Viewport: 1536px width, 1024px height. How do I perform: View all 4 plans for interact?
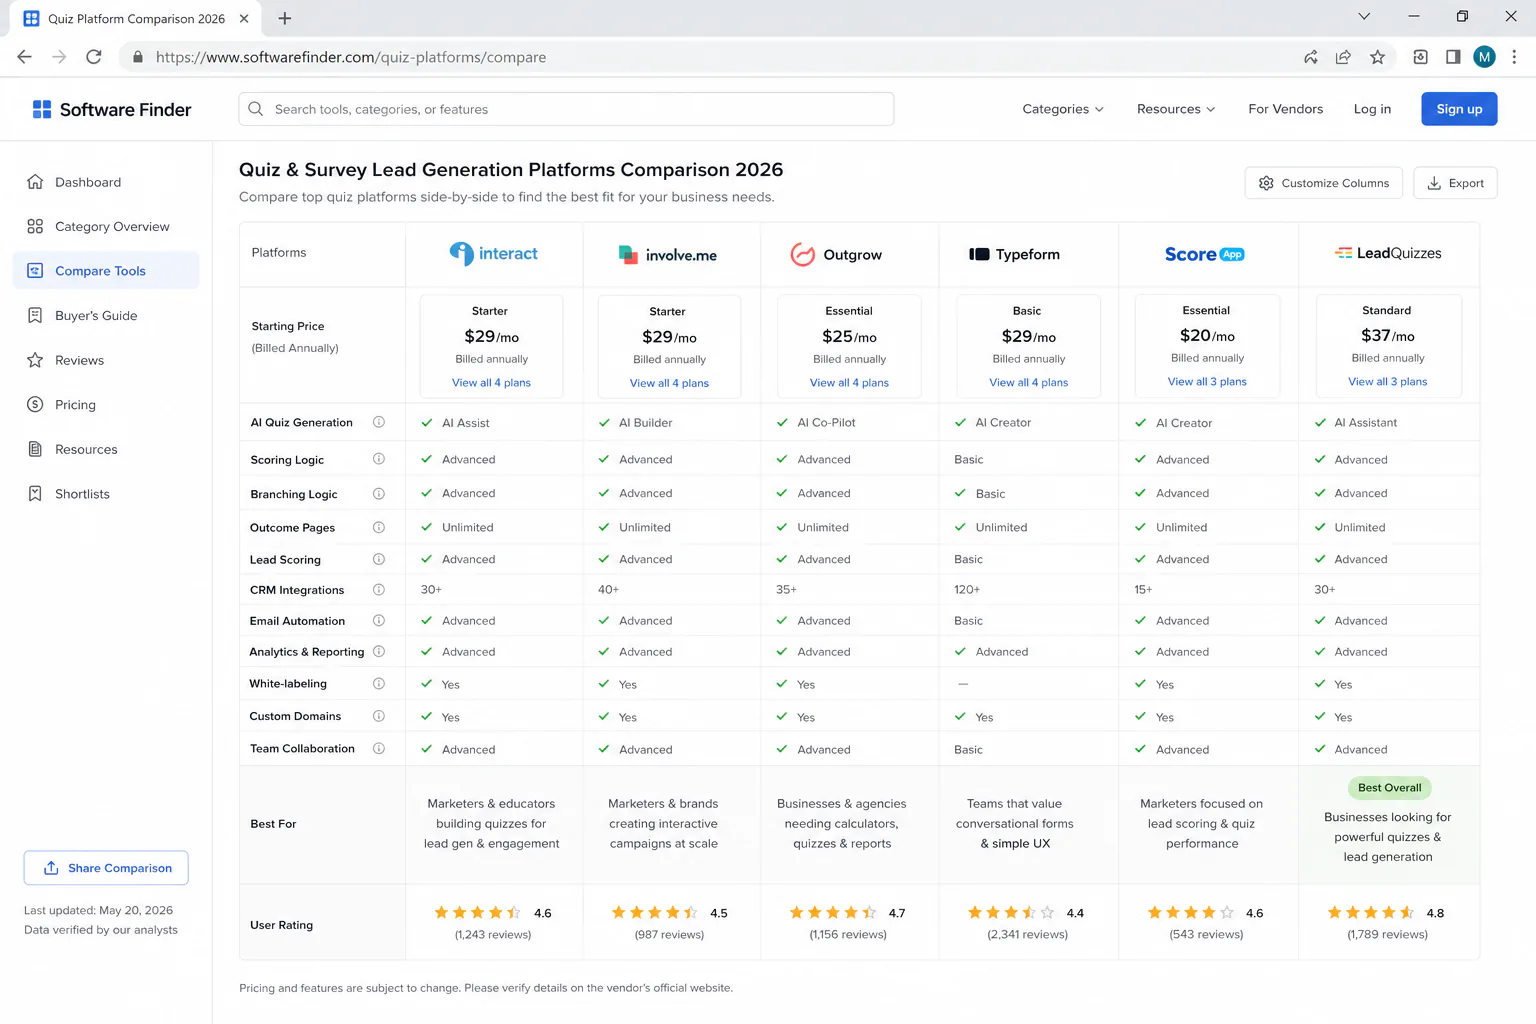pos(491,383)
